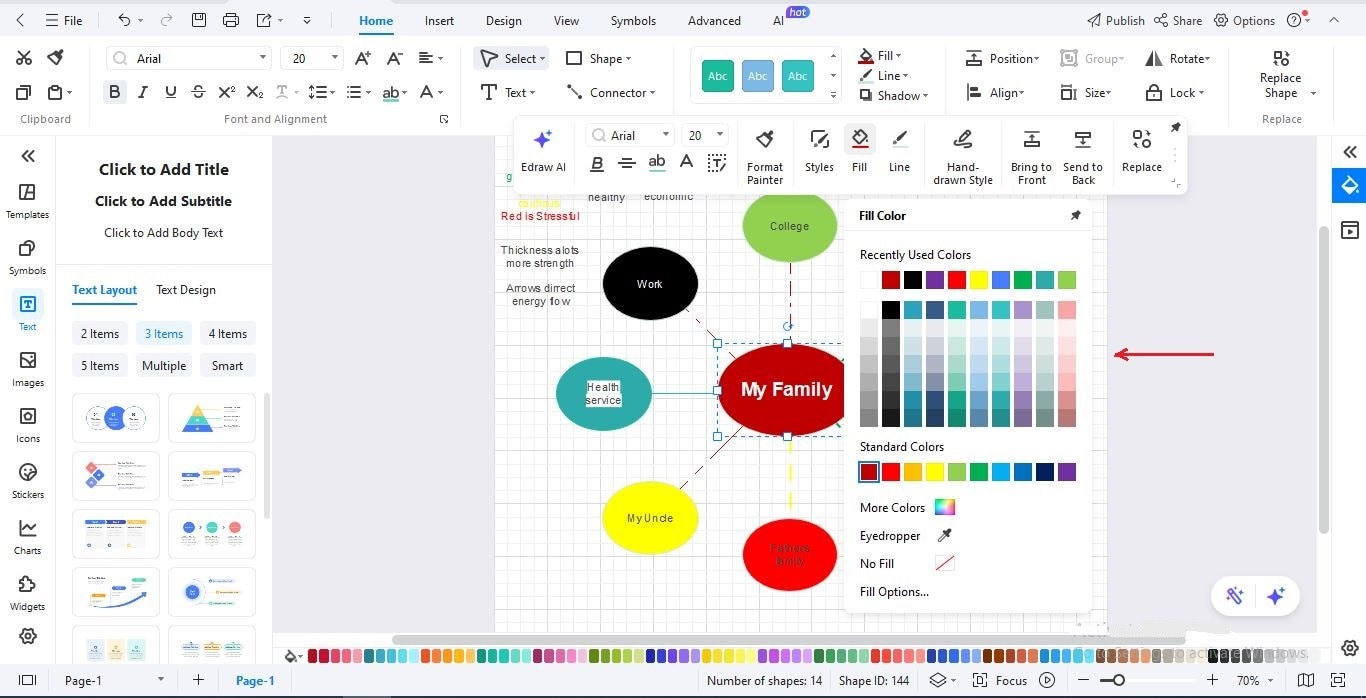Open the Templates sidebar panel
Image resolution: width=1366 pixels, height=698 pixels.
click(27, 201)
